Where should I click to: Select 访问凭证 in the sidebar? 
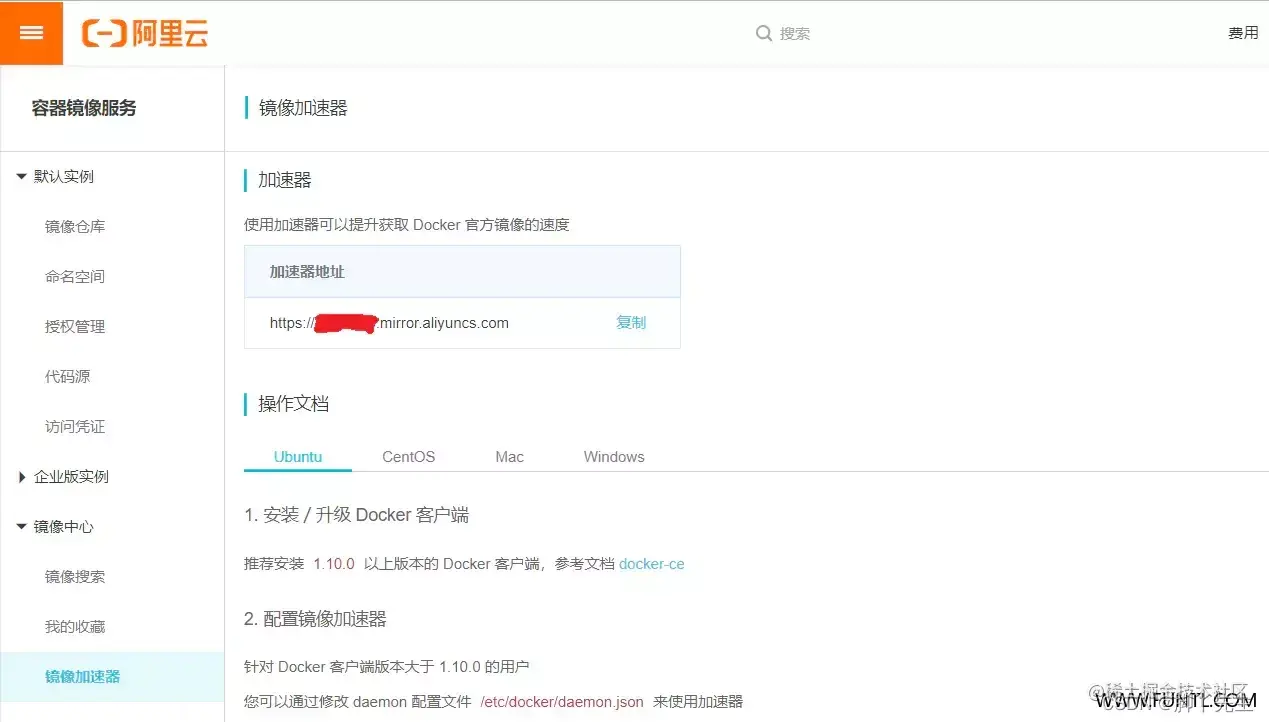click(74, 426)
